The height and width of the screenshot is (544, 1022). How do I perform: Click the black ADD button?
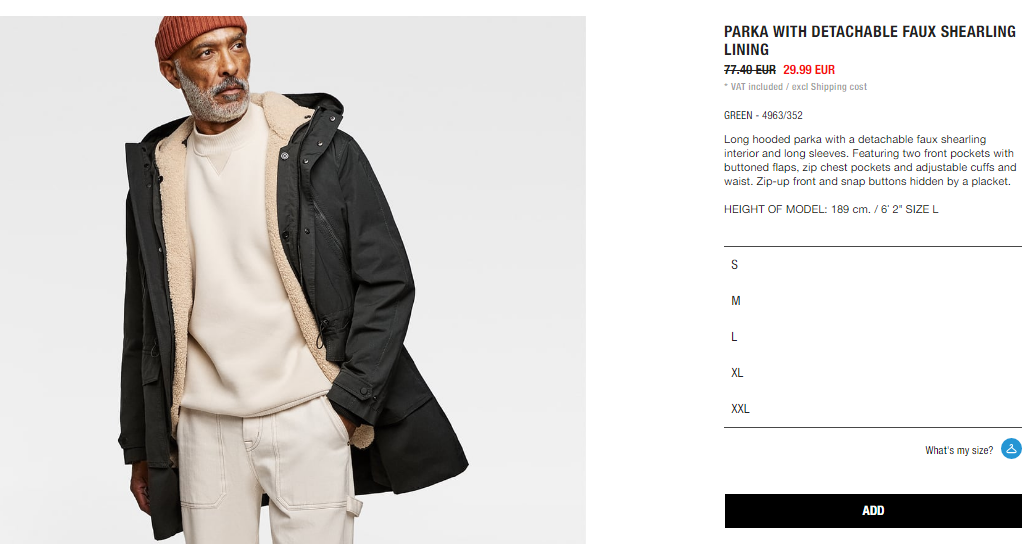pyautogui.click(x=873, y=511)
